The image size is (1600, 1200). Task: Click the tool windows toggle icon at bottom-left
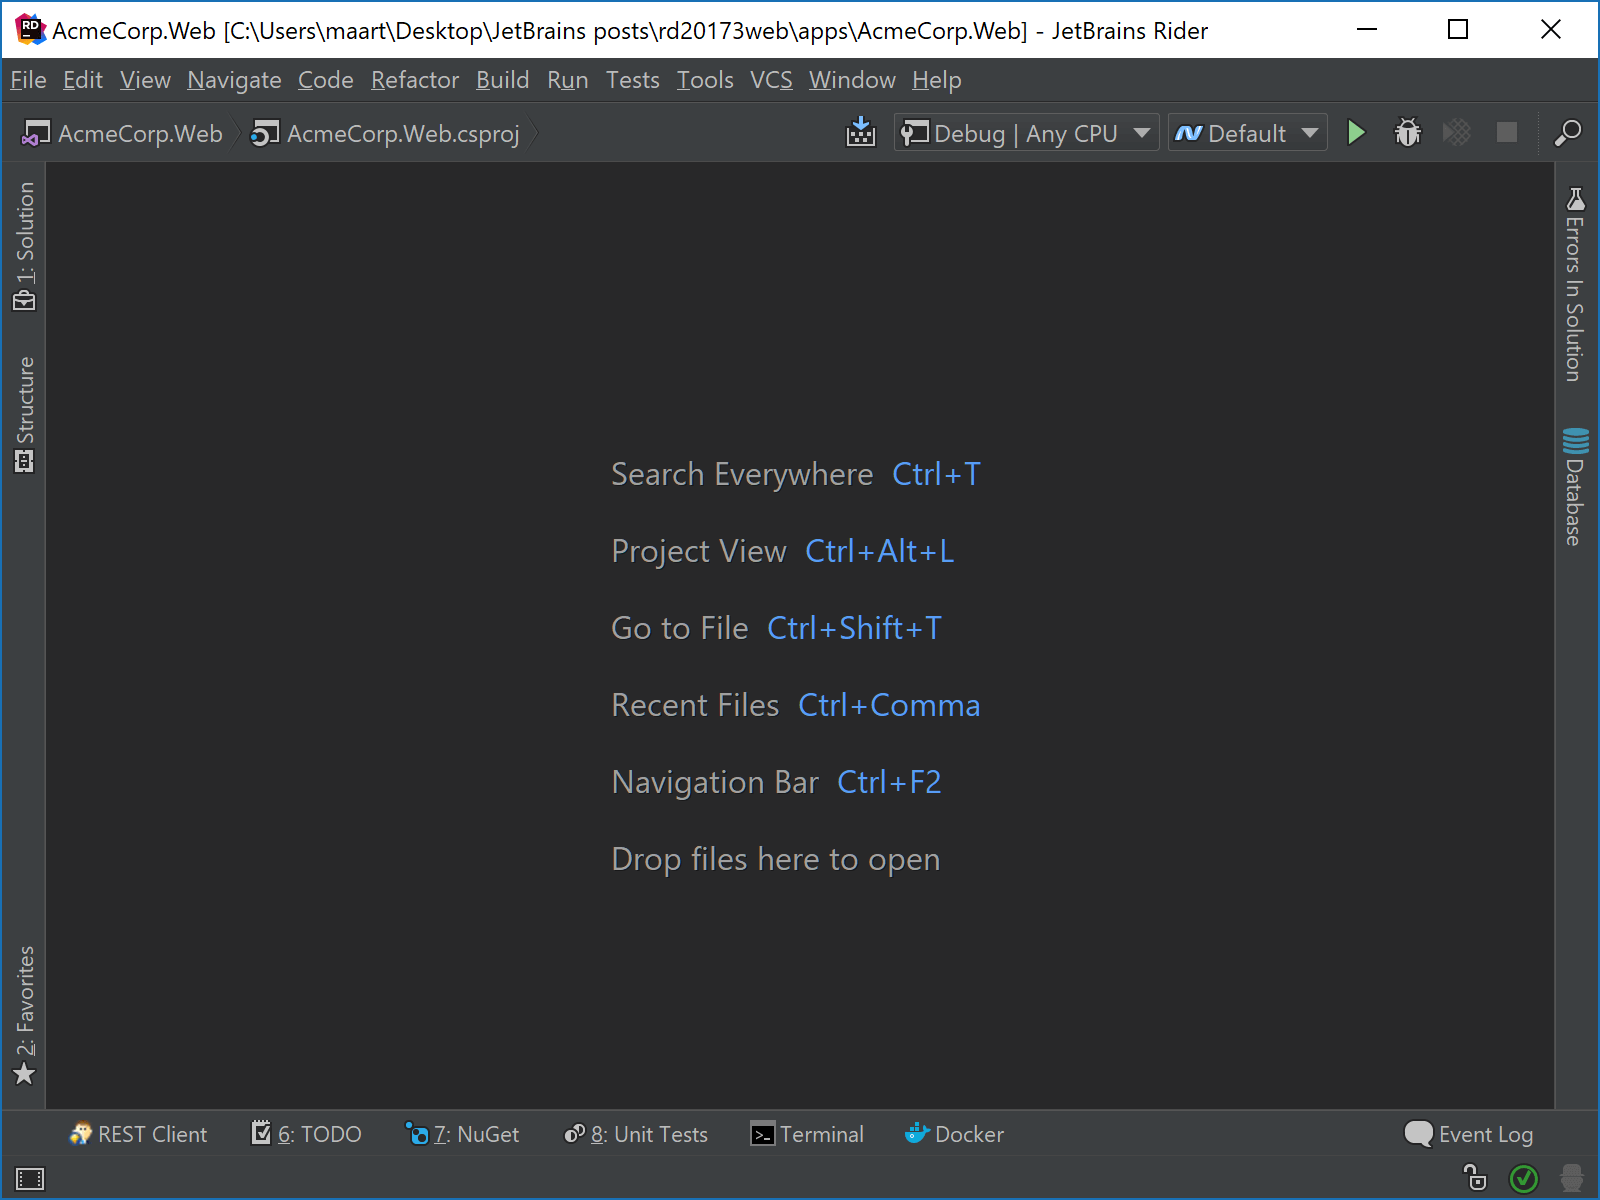(x=30, y=1179)
